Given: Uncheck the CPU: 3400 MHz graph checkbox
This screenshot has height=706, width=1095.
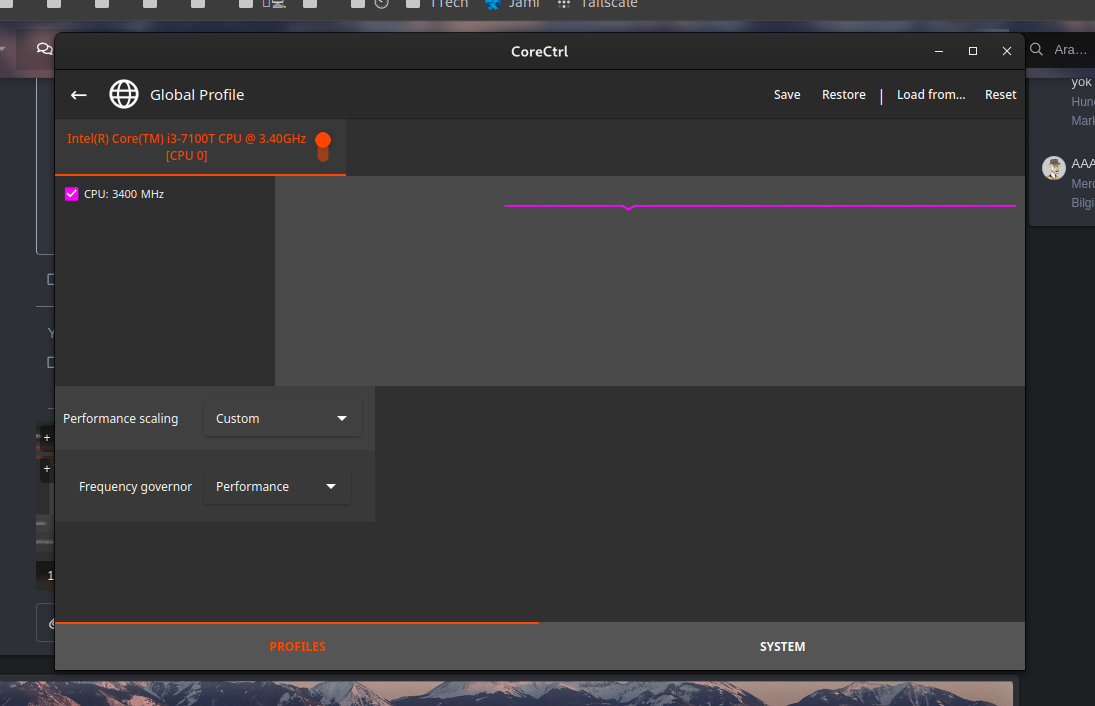Looking at the screenshot, I should 71,194.
